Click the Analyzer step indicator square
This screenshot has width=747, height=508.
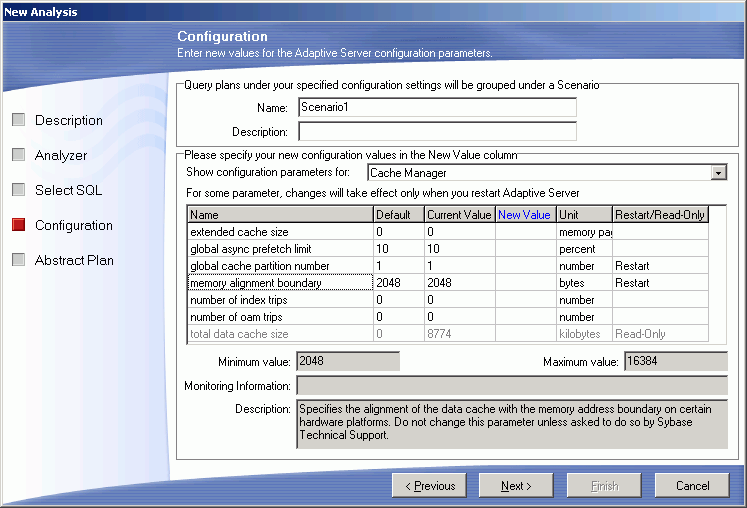18,155
